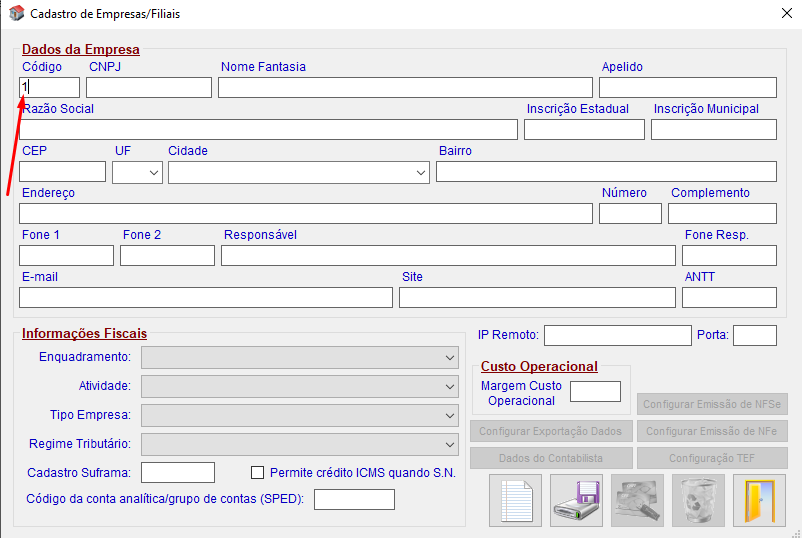This screenshot has width=802, height=538.
Task: Focus the Inscrição Estadual field
Action: click(584, 129)
